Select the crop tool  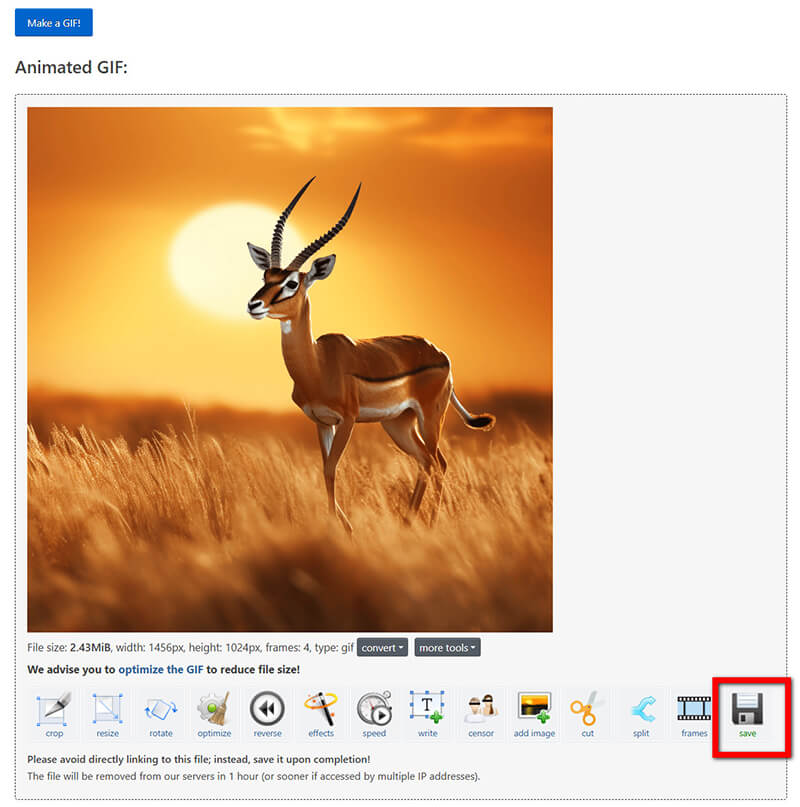(x=54, y=715)
